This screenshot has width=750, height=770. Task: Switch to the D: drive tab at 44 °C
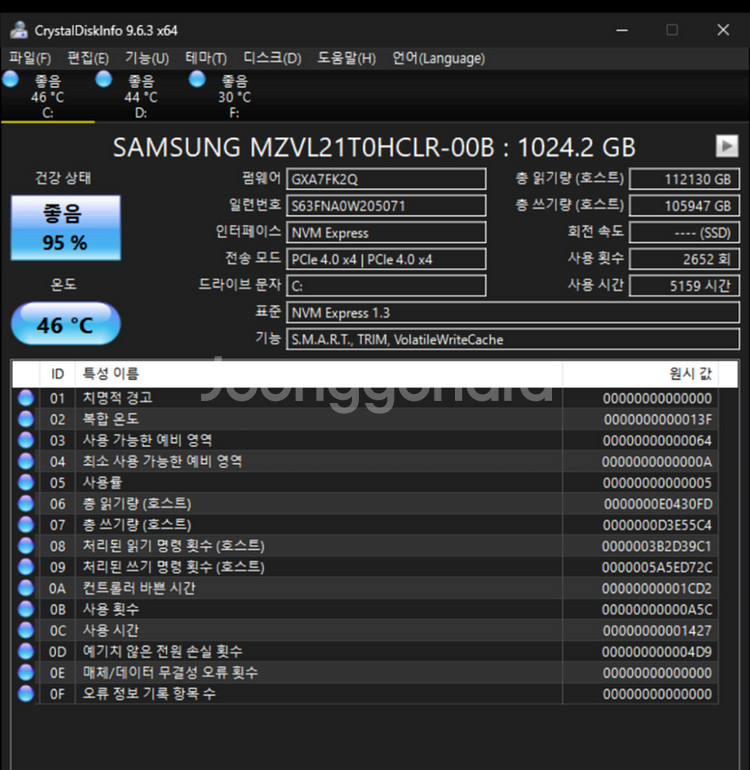pyautogui.click(x=141, y=96)
